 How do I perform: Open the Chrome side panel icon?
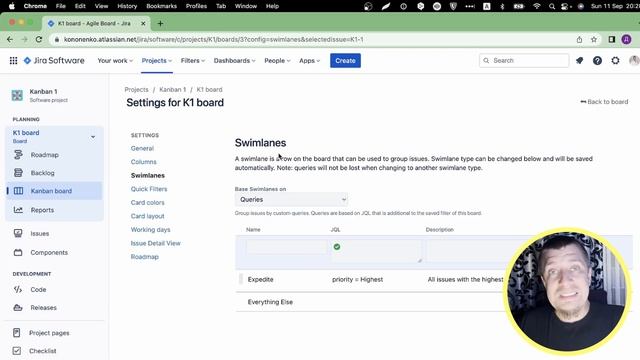pos(611,39)
